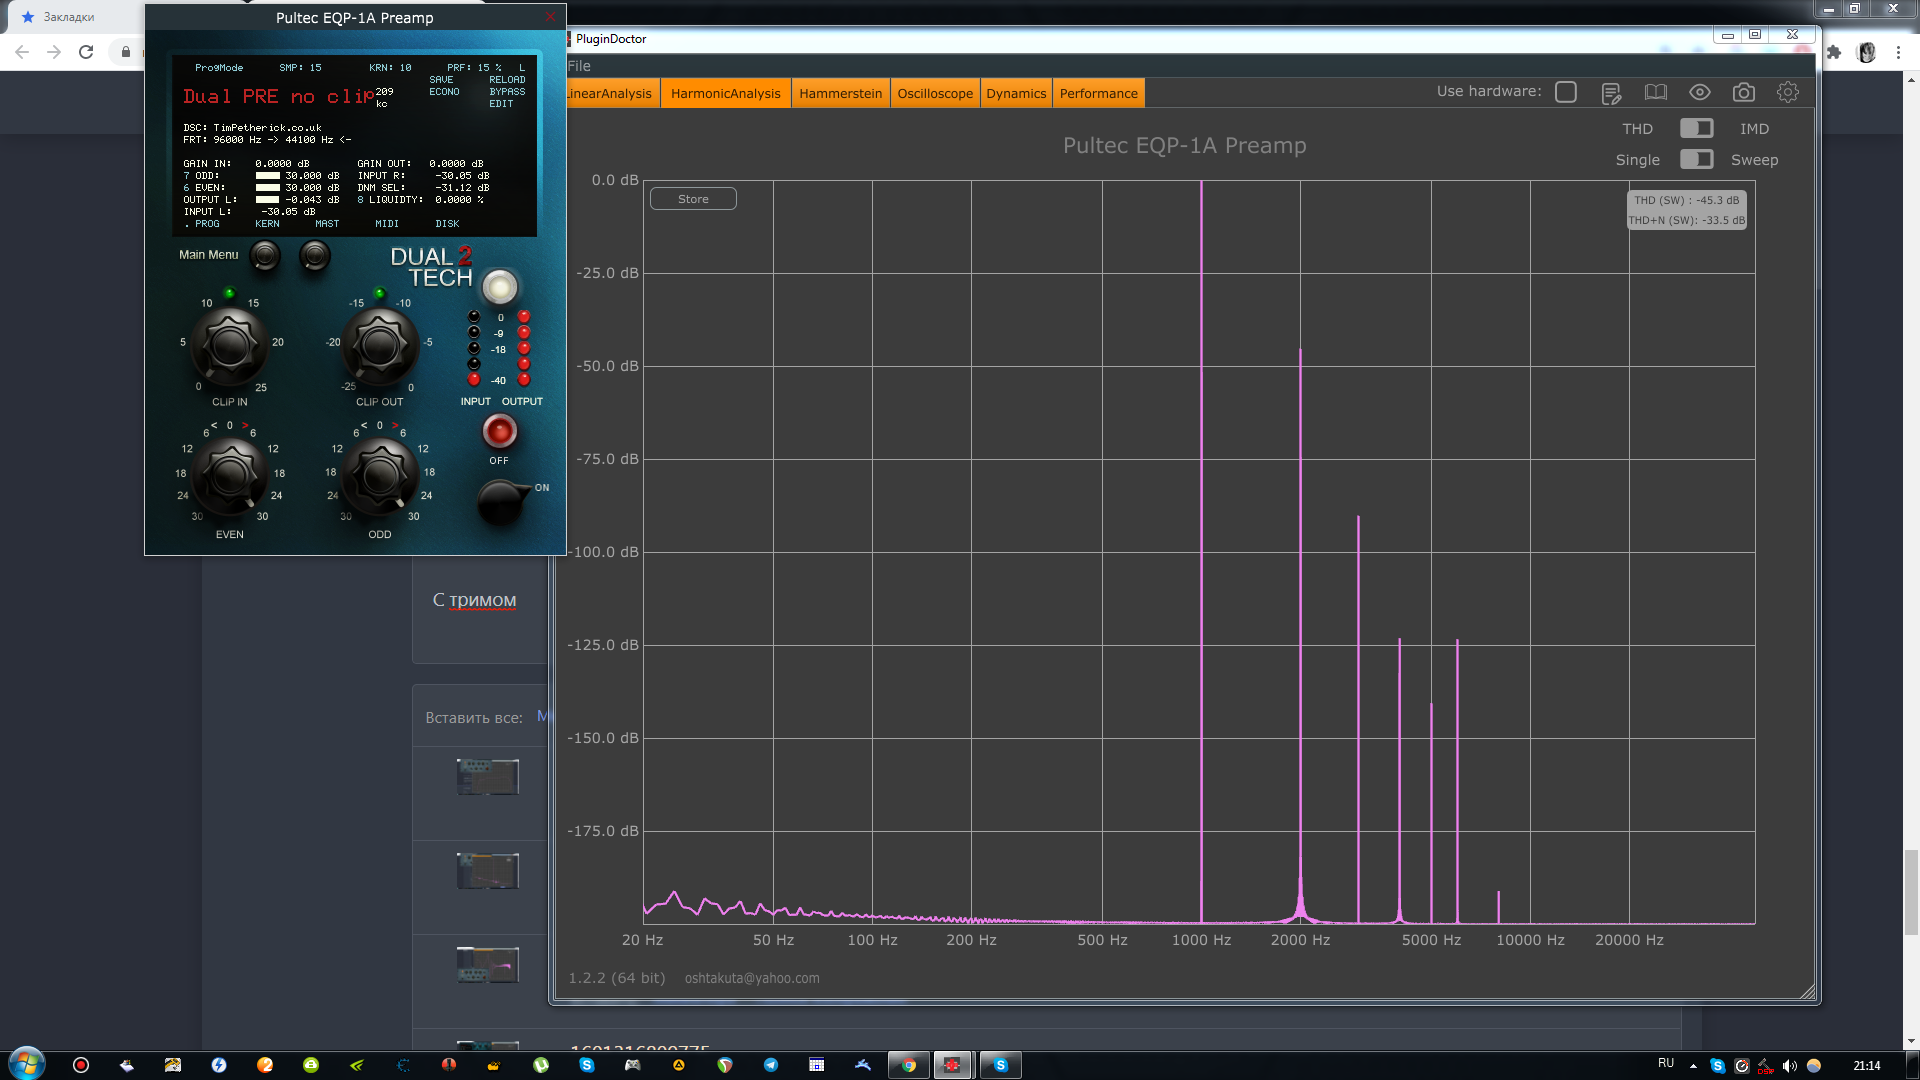Open the Windows Start button
1920x1080 pixels.
point(26,1063)
